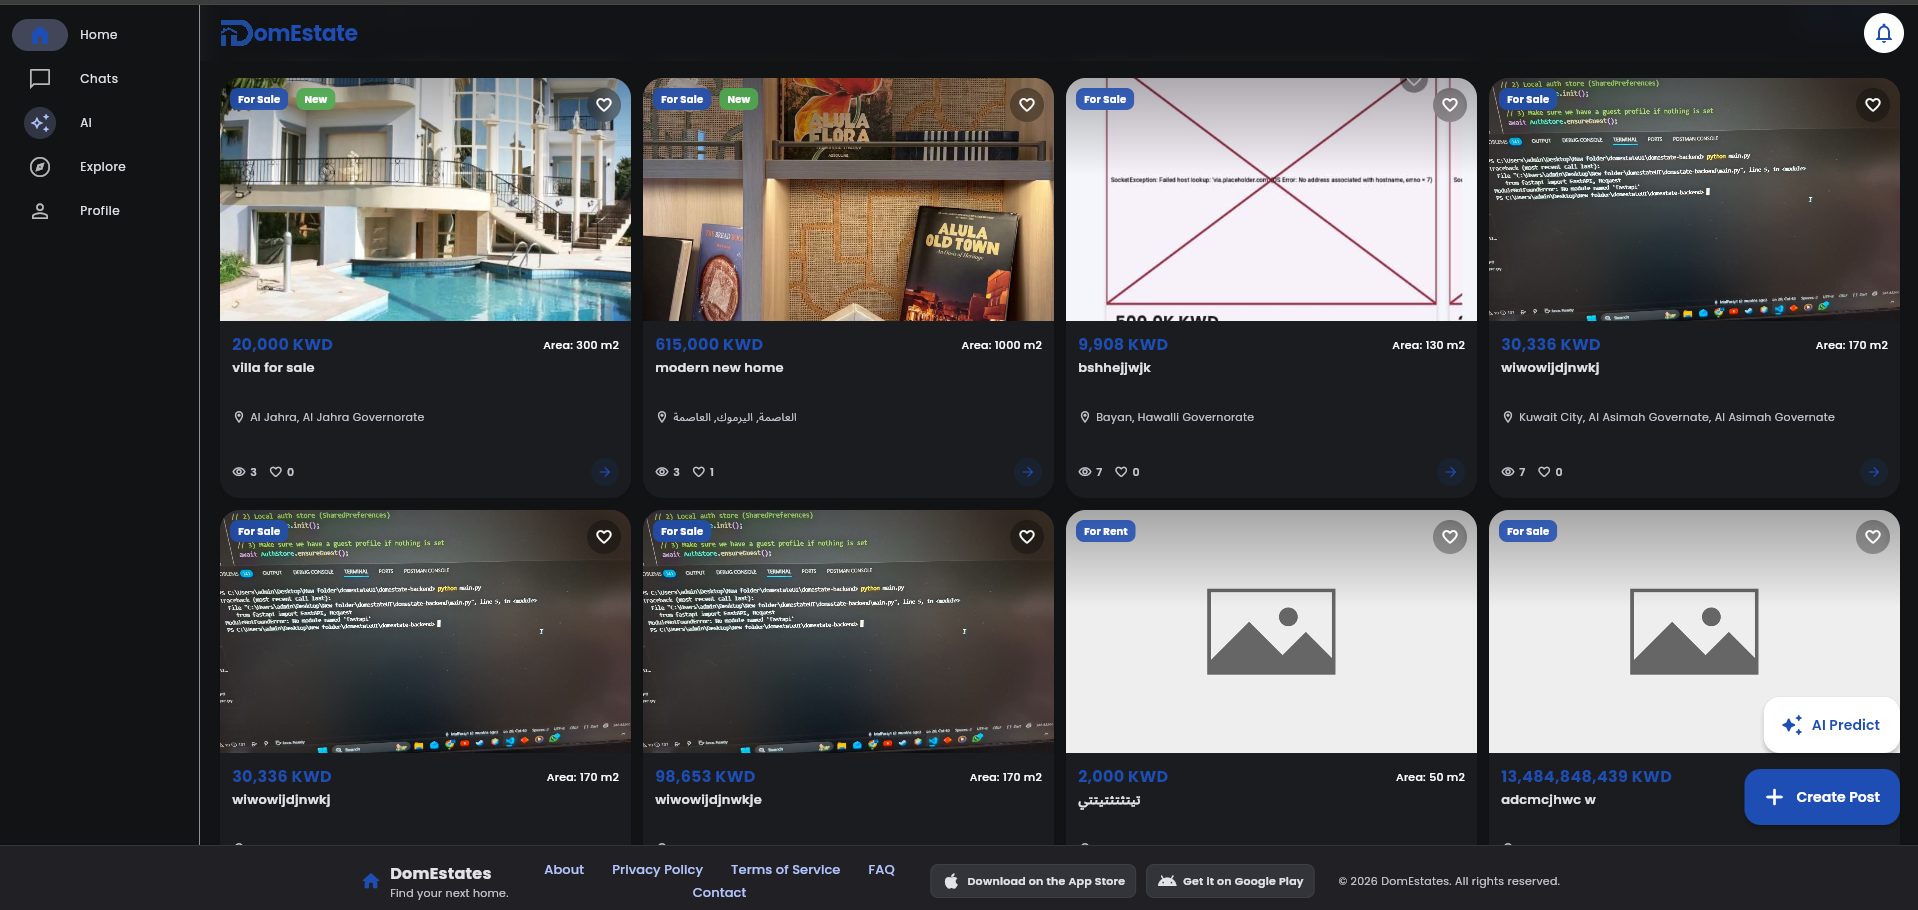Go to the Profile sidebar icon

[40, 210]
